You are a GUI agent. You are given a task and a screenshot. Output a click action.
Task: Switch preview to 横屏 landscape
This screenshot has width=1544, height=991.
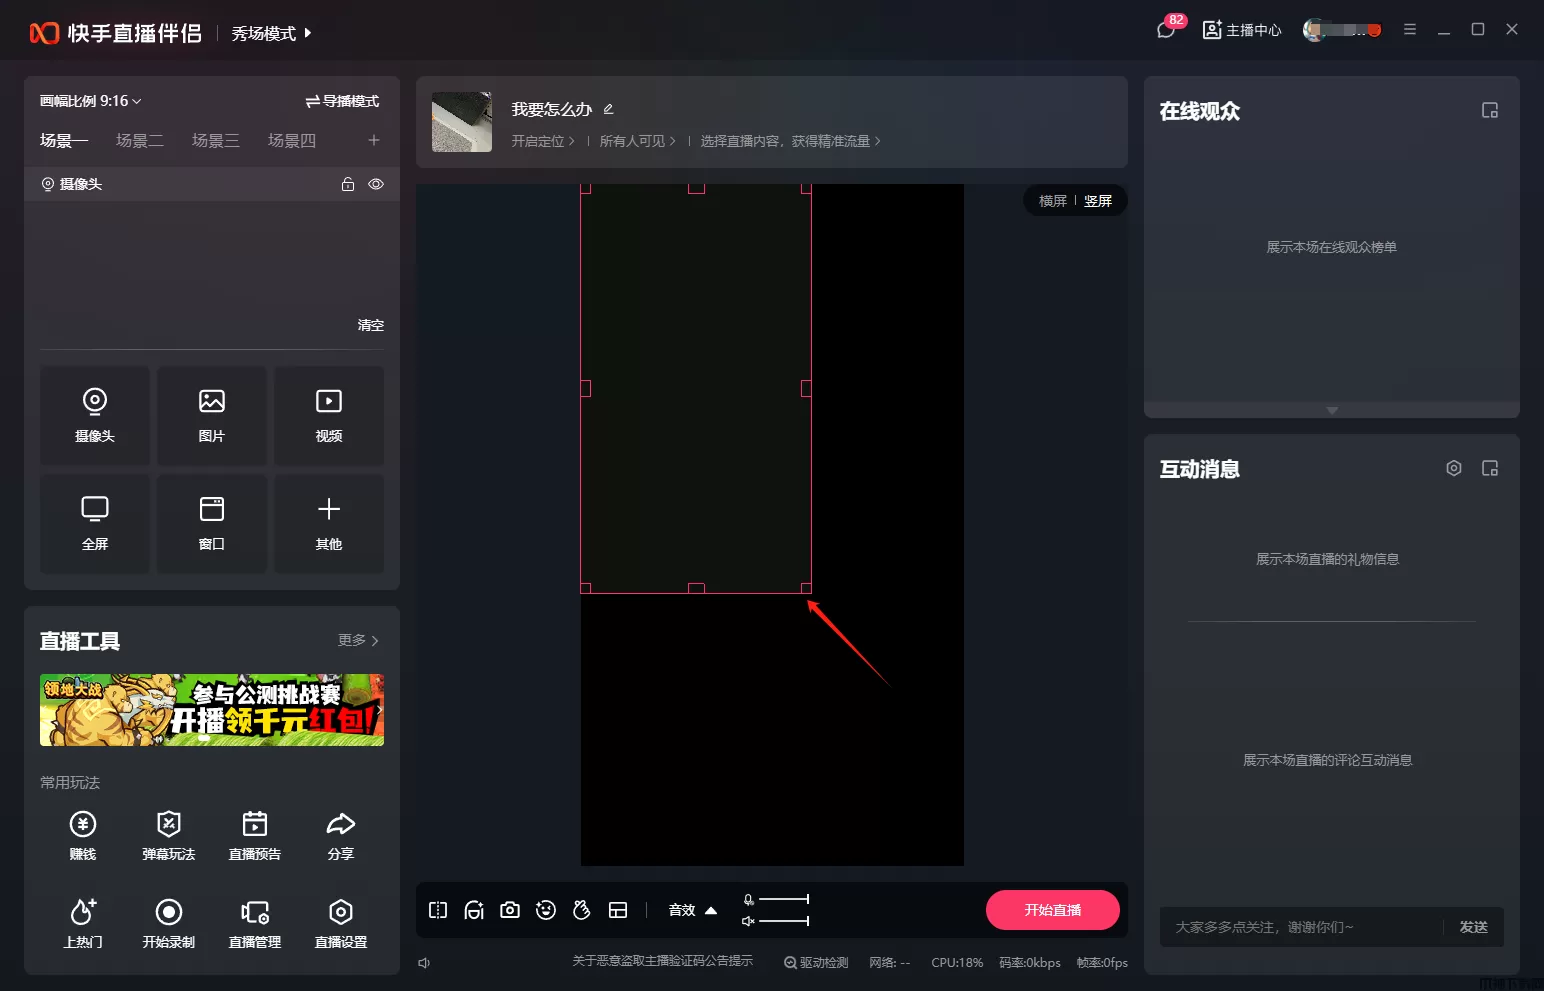click(1052, 201)
